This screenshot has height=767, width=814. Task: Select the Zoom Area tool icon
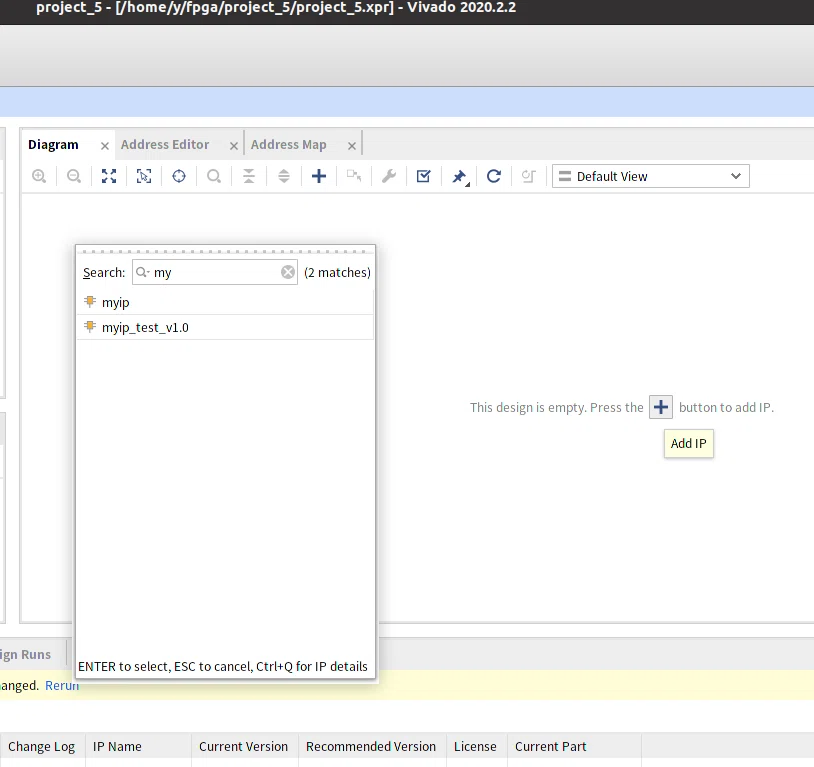tap(144, 176)
